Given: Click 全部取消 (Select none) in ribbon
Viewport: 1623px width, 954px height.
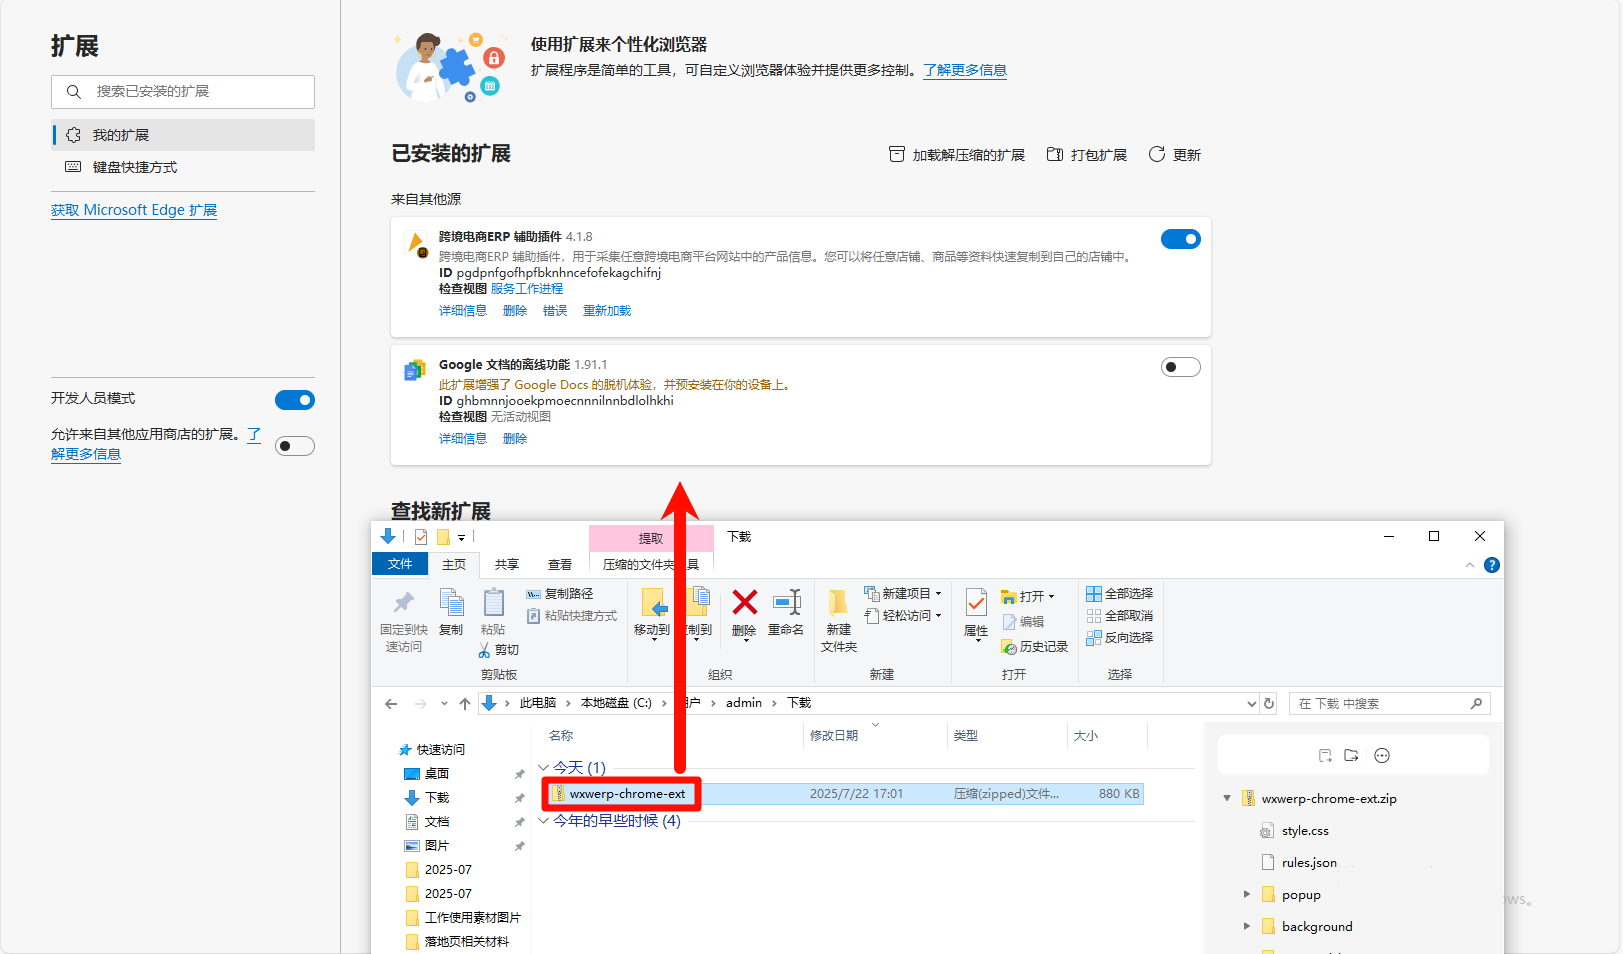Looking at the screenshot, I should (x=1120, y=616).
